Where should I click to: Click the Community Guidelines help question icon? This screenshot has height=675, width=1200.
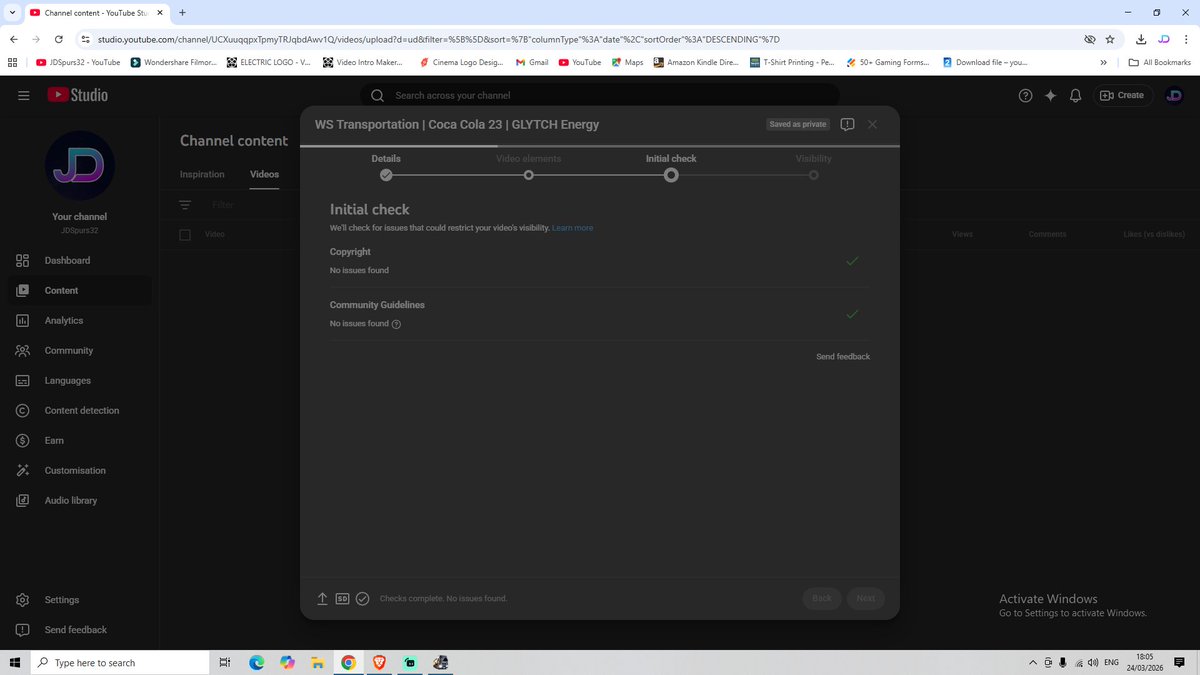click(x=397, y=324)
